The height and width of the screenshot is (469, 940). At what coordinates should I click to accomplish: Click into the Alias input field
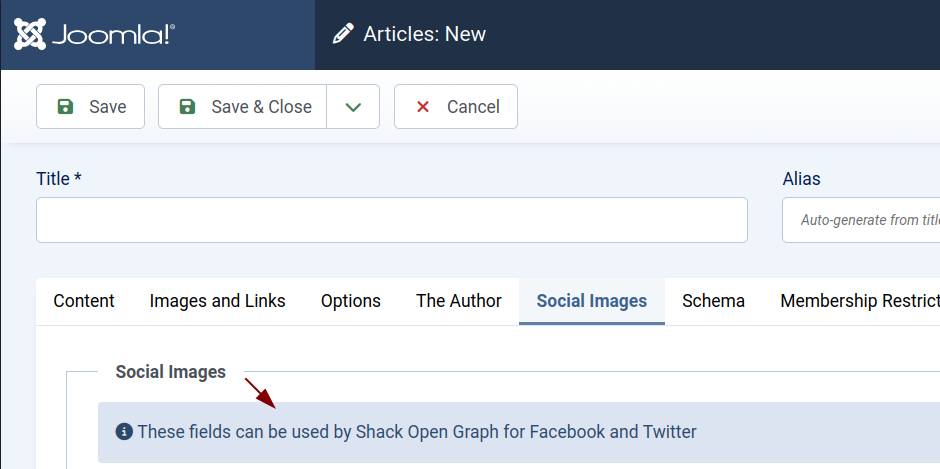860,220
